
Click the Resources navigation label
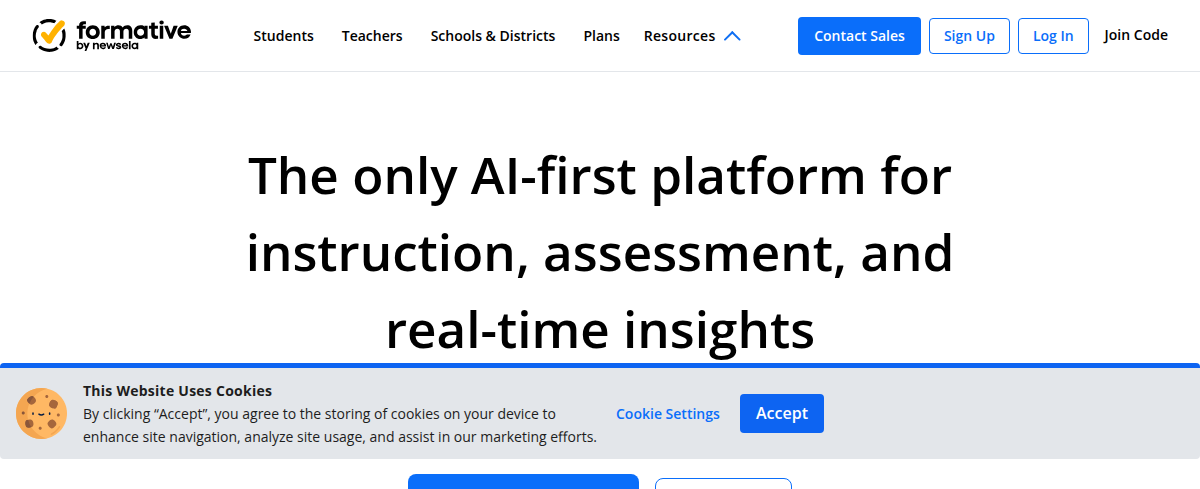(679, 36)
